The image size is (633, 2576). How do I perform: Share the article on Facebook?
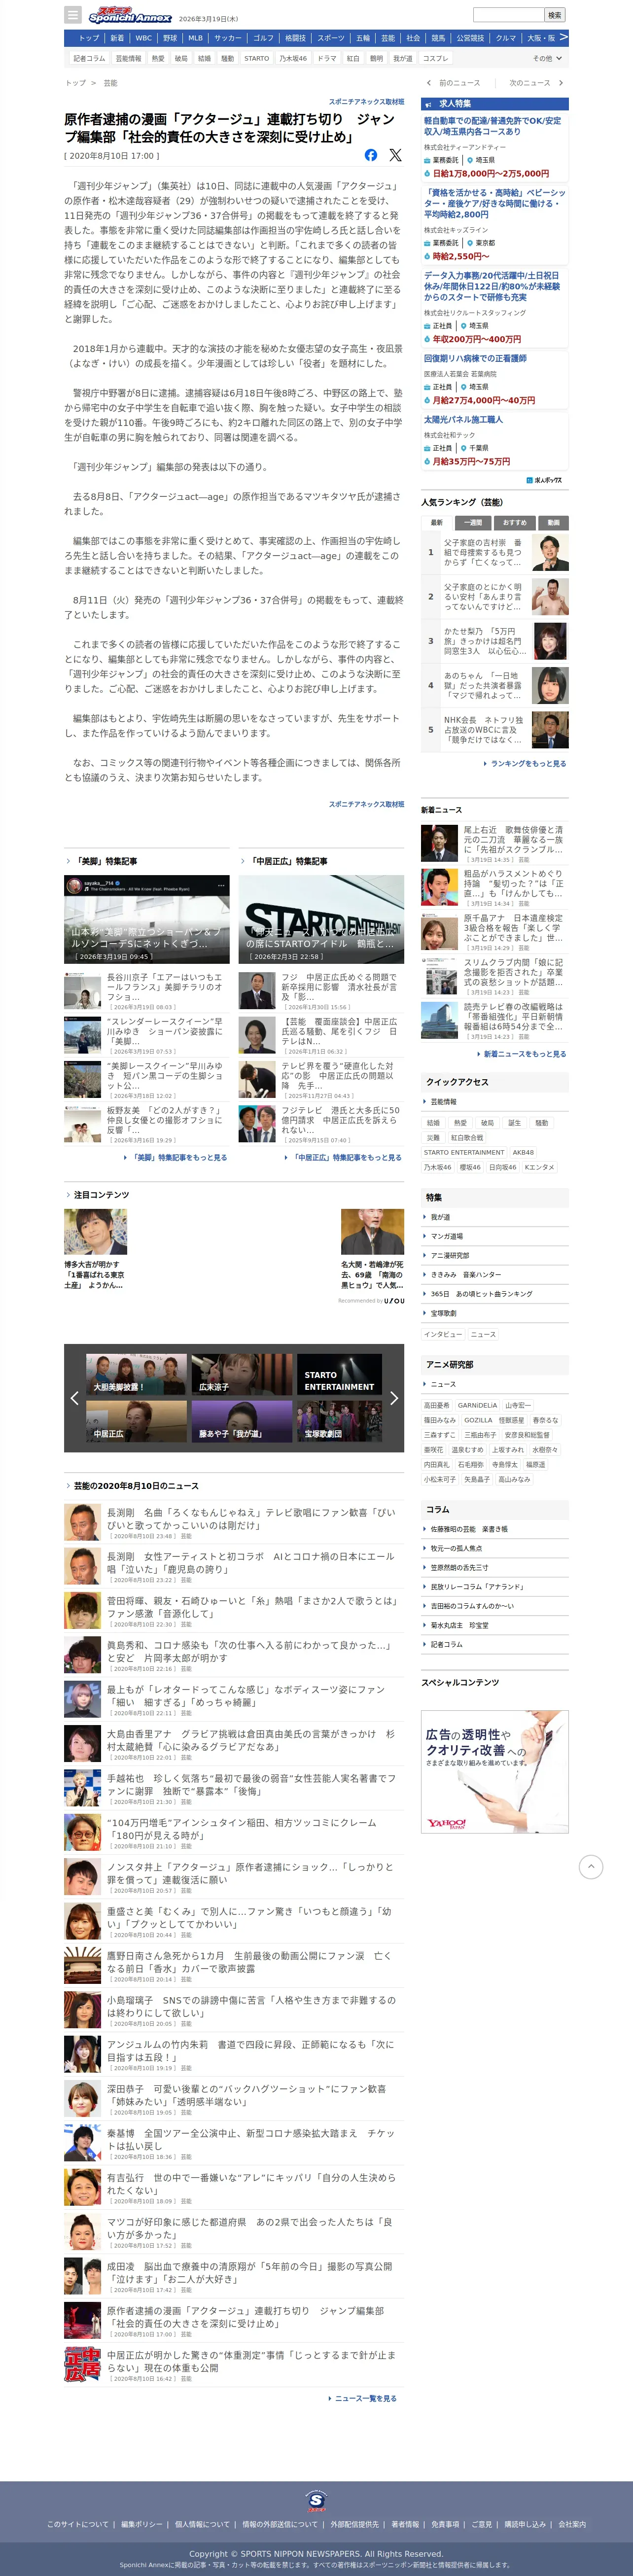tap(371, 155)
